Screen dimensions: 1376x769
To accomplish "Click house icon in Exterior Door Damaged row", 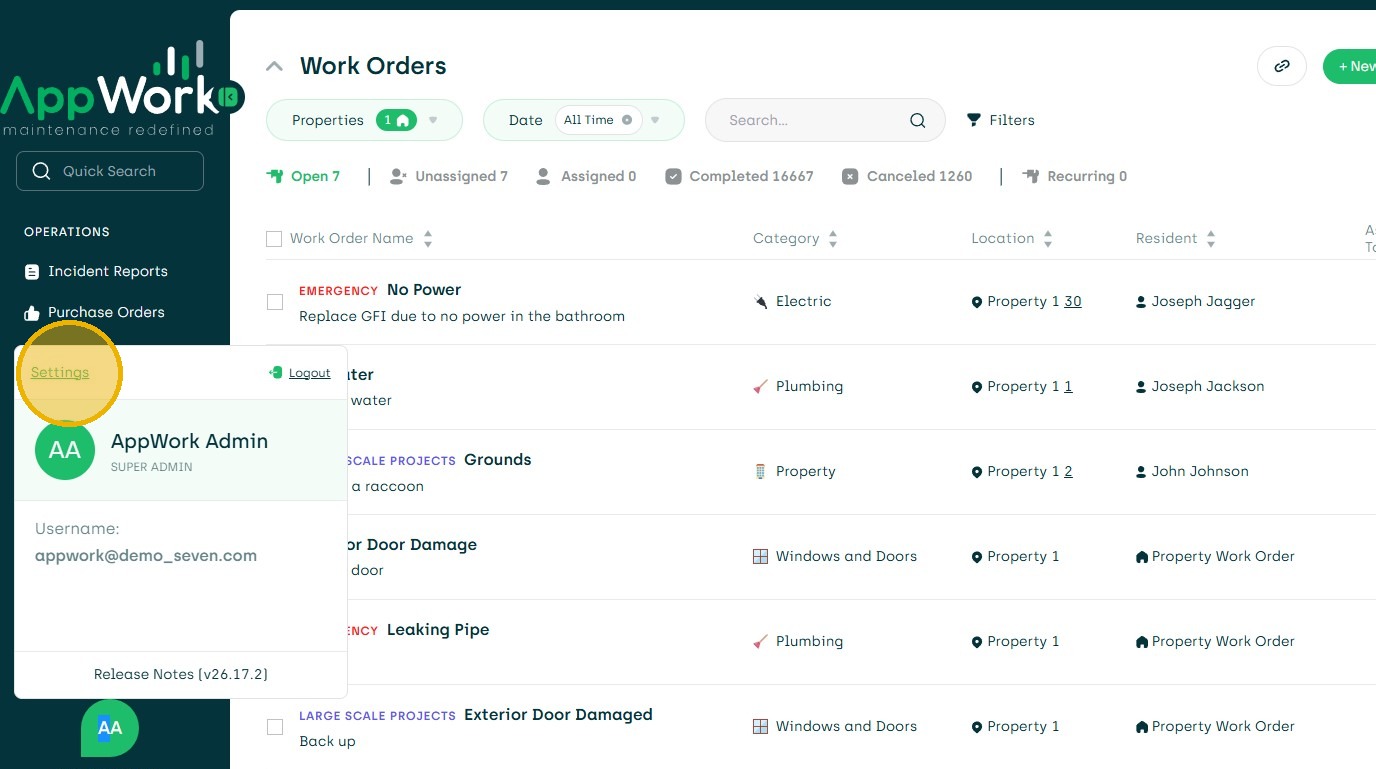I will (x=1142, y=727).
